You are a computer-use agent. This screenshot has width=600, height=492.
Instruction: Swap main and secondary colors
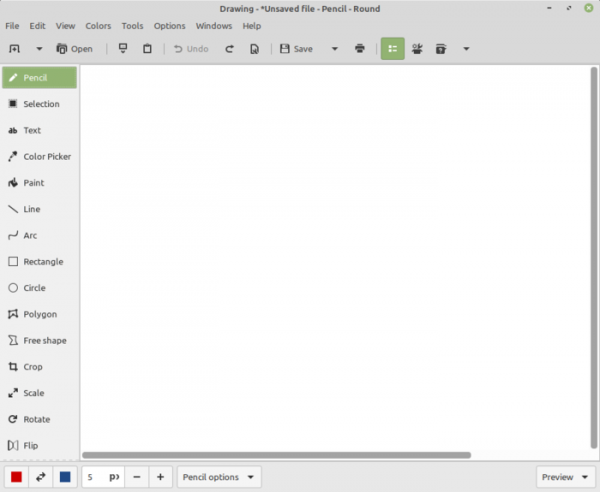pos(41,478)
